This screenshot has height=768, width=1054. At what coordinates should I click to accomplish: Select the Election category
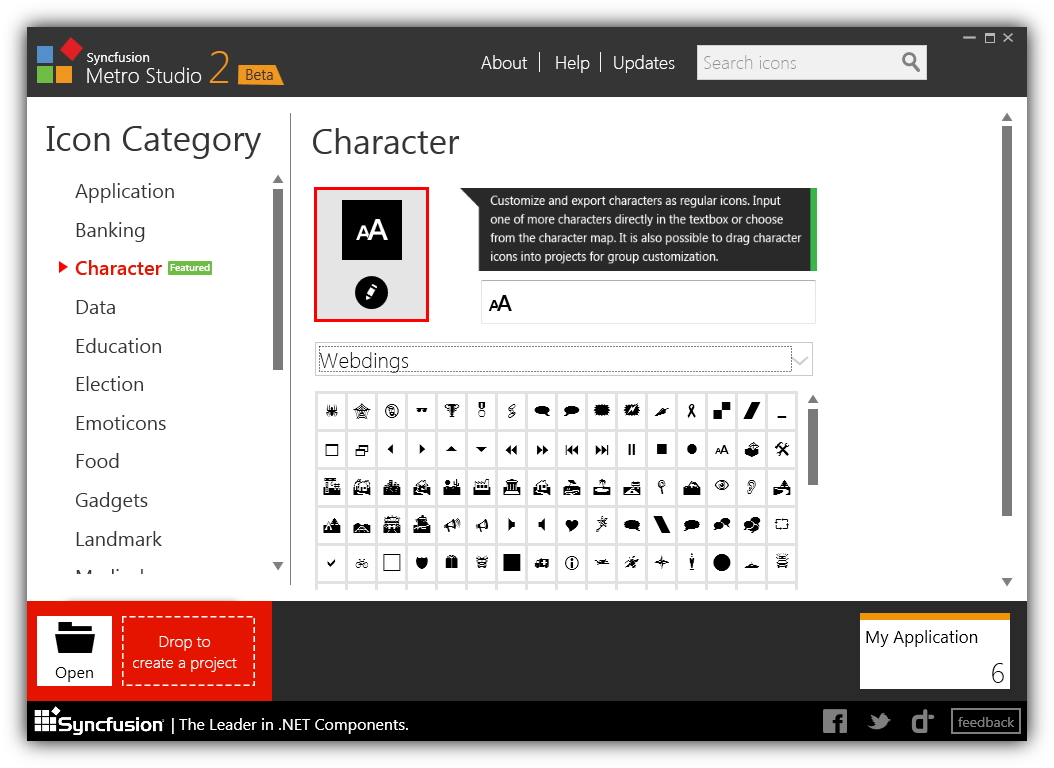click(x=110, y=384)
